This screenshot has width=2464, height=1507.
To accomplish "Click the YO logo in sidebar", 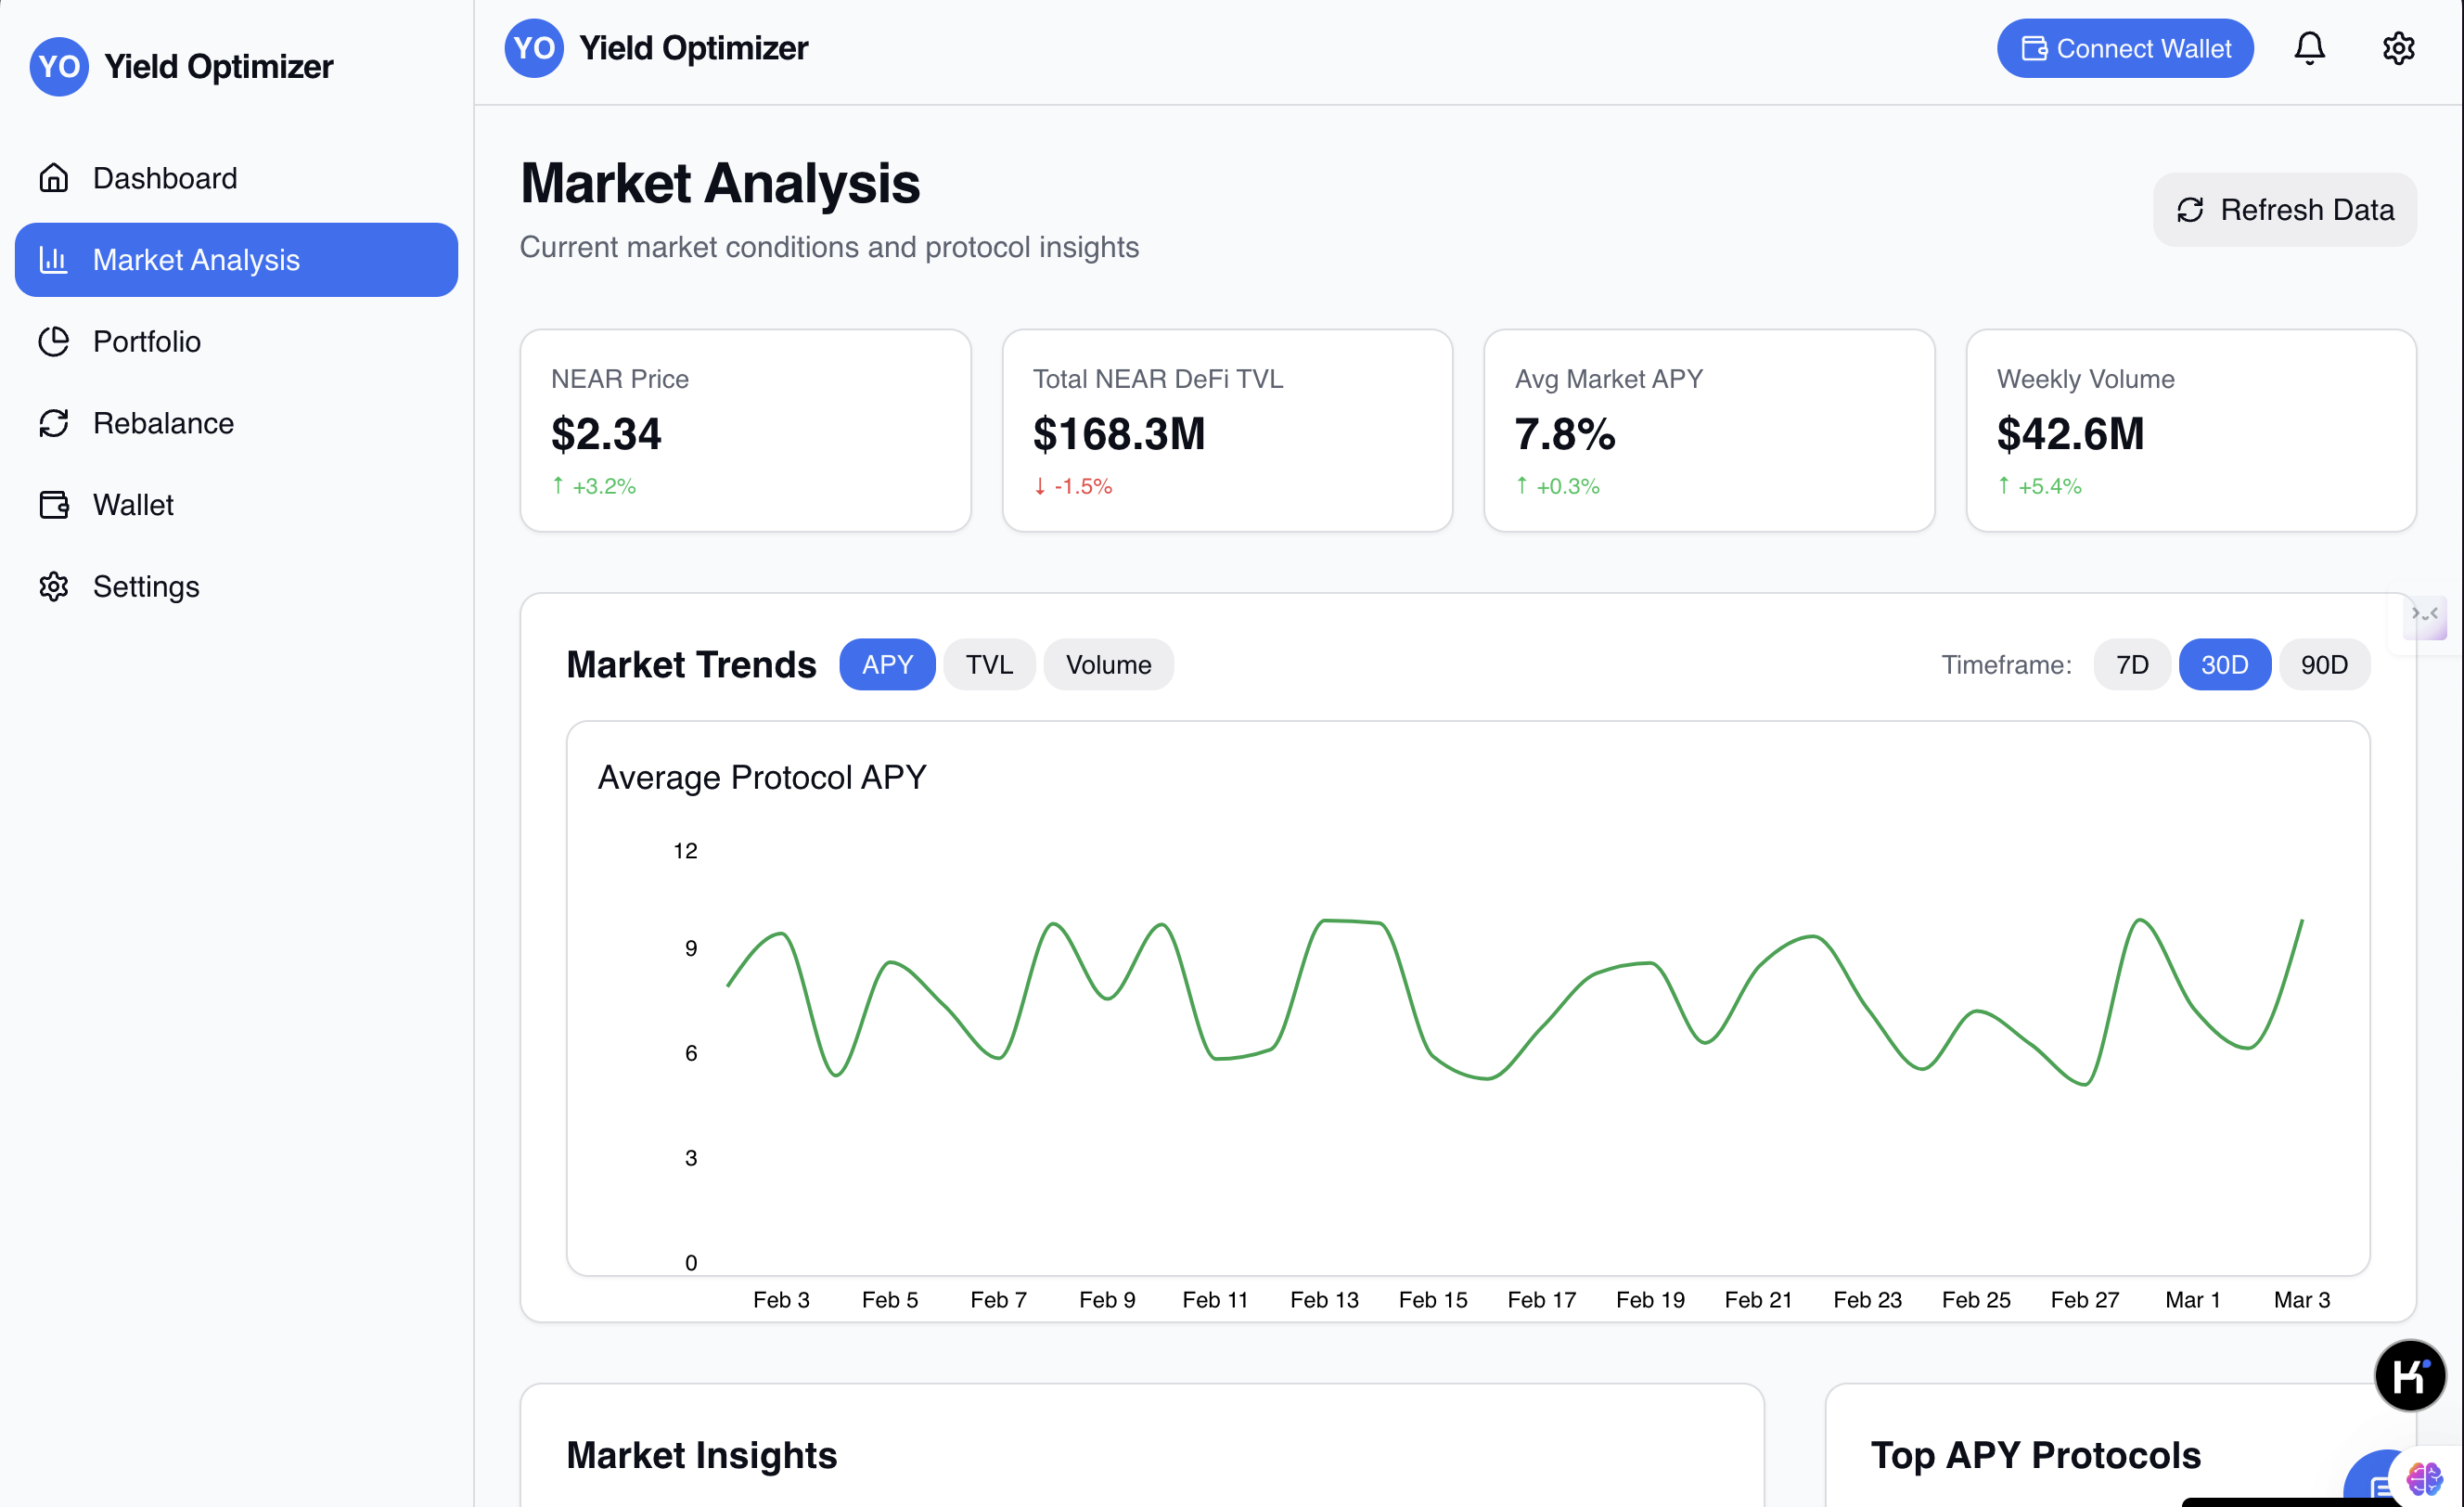I will (x=59, y=67).
